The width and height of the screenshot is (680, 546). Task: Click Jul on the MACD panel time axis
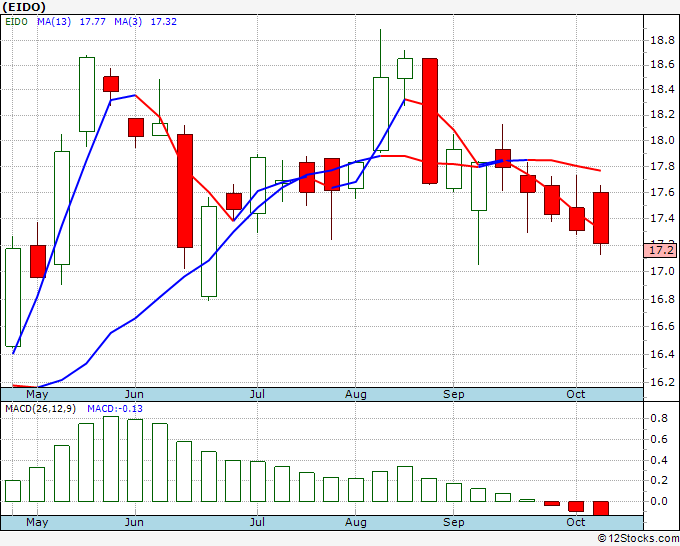(257, 522)
